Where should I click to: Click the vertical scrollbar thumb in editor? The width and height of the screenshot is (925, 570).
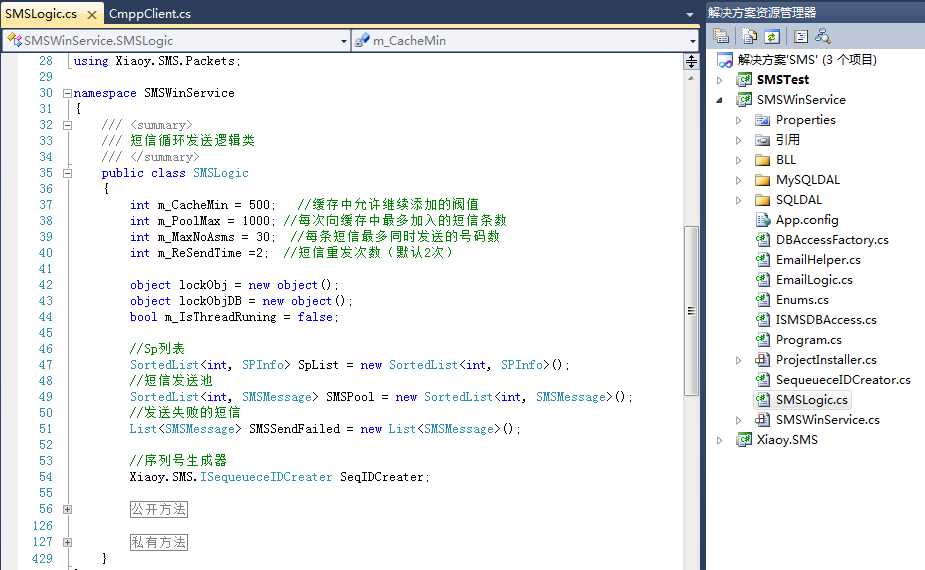point(691,310)
